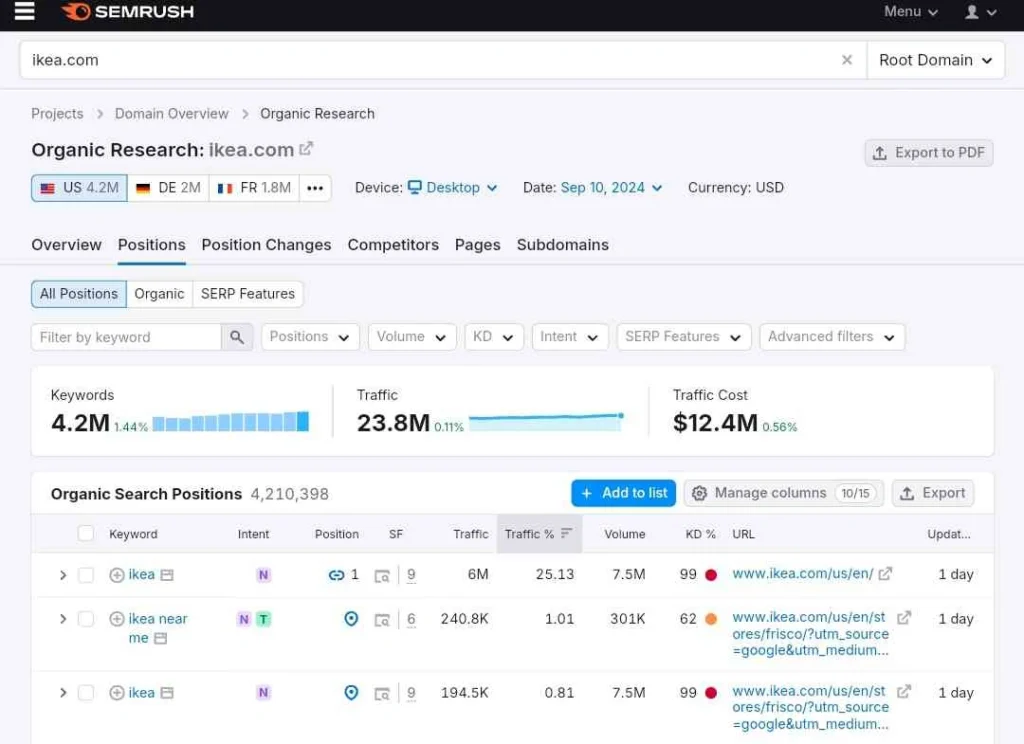Check the first ikea row checkbox
Image resolution: width=1024 pixels, height=744 pixels.
click(x=86, y=575)
